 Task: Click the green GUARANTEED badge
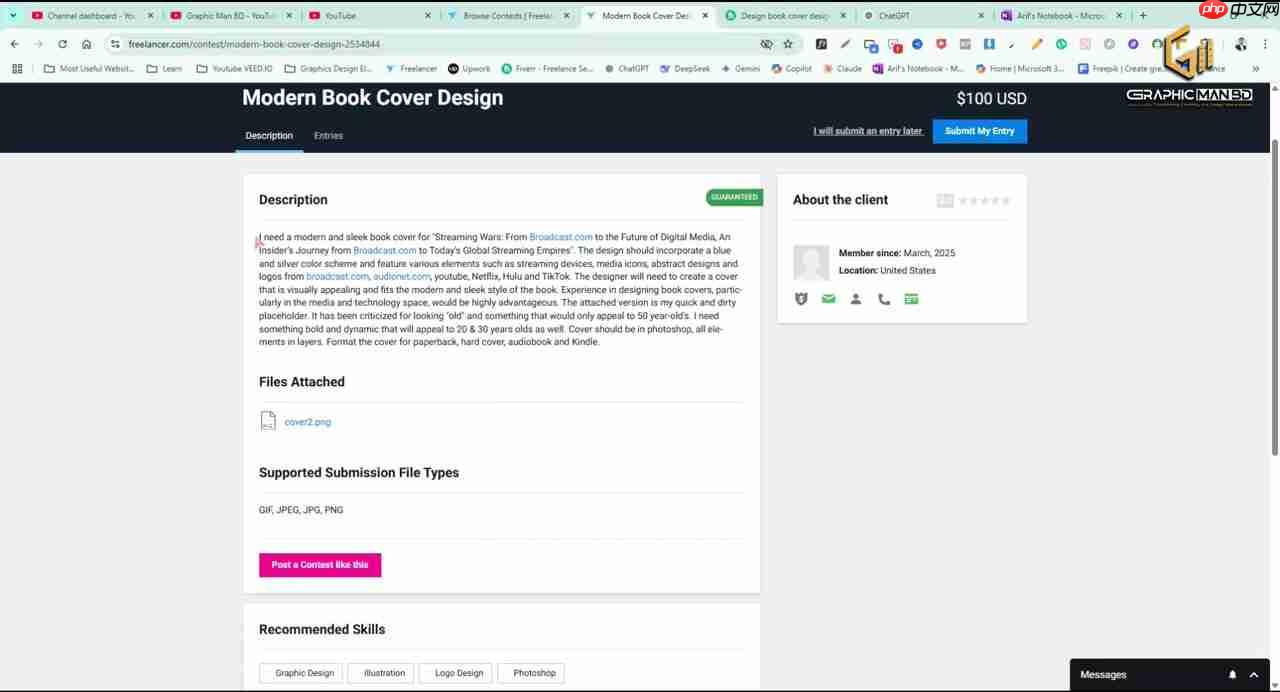click(x=734, y=197)
